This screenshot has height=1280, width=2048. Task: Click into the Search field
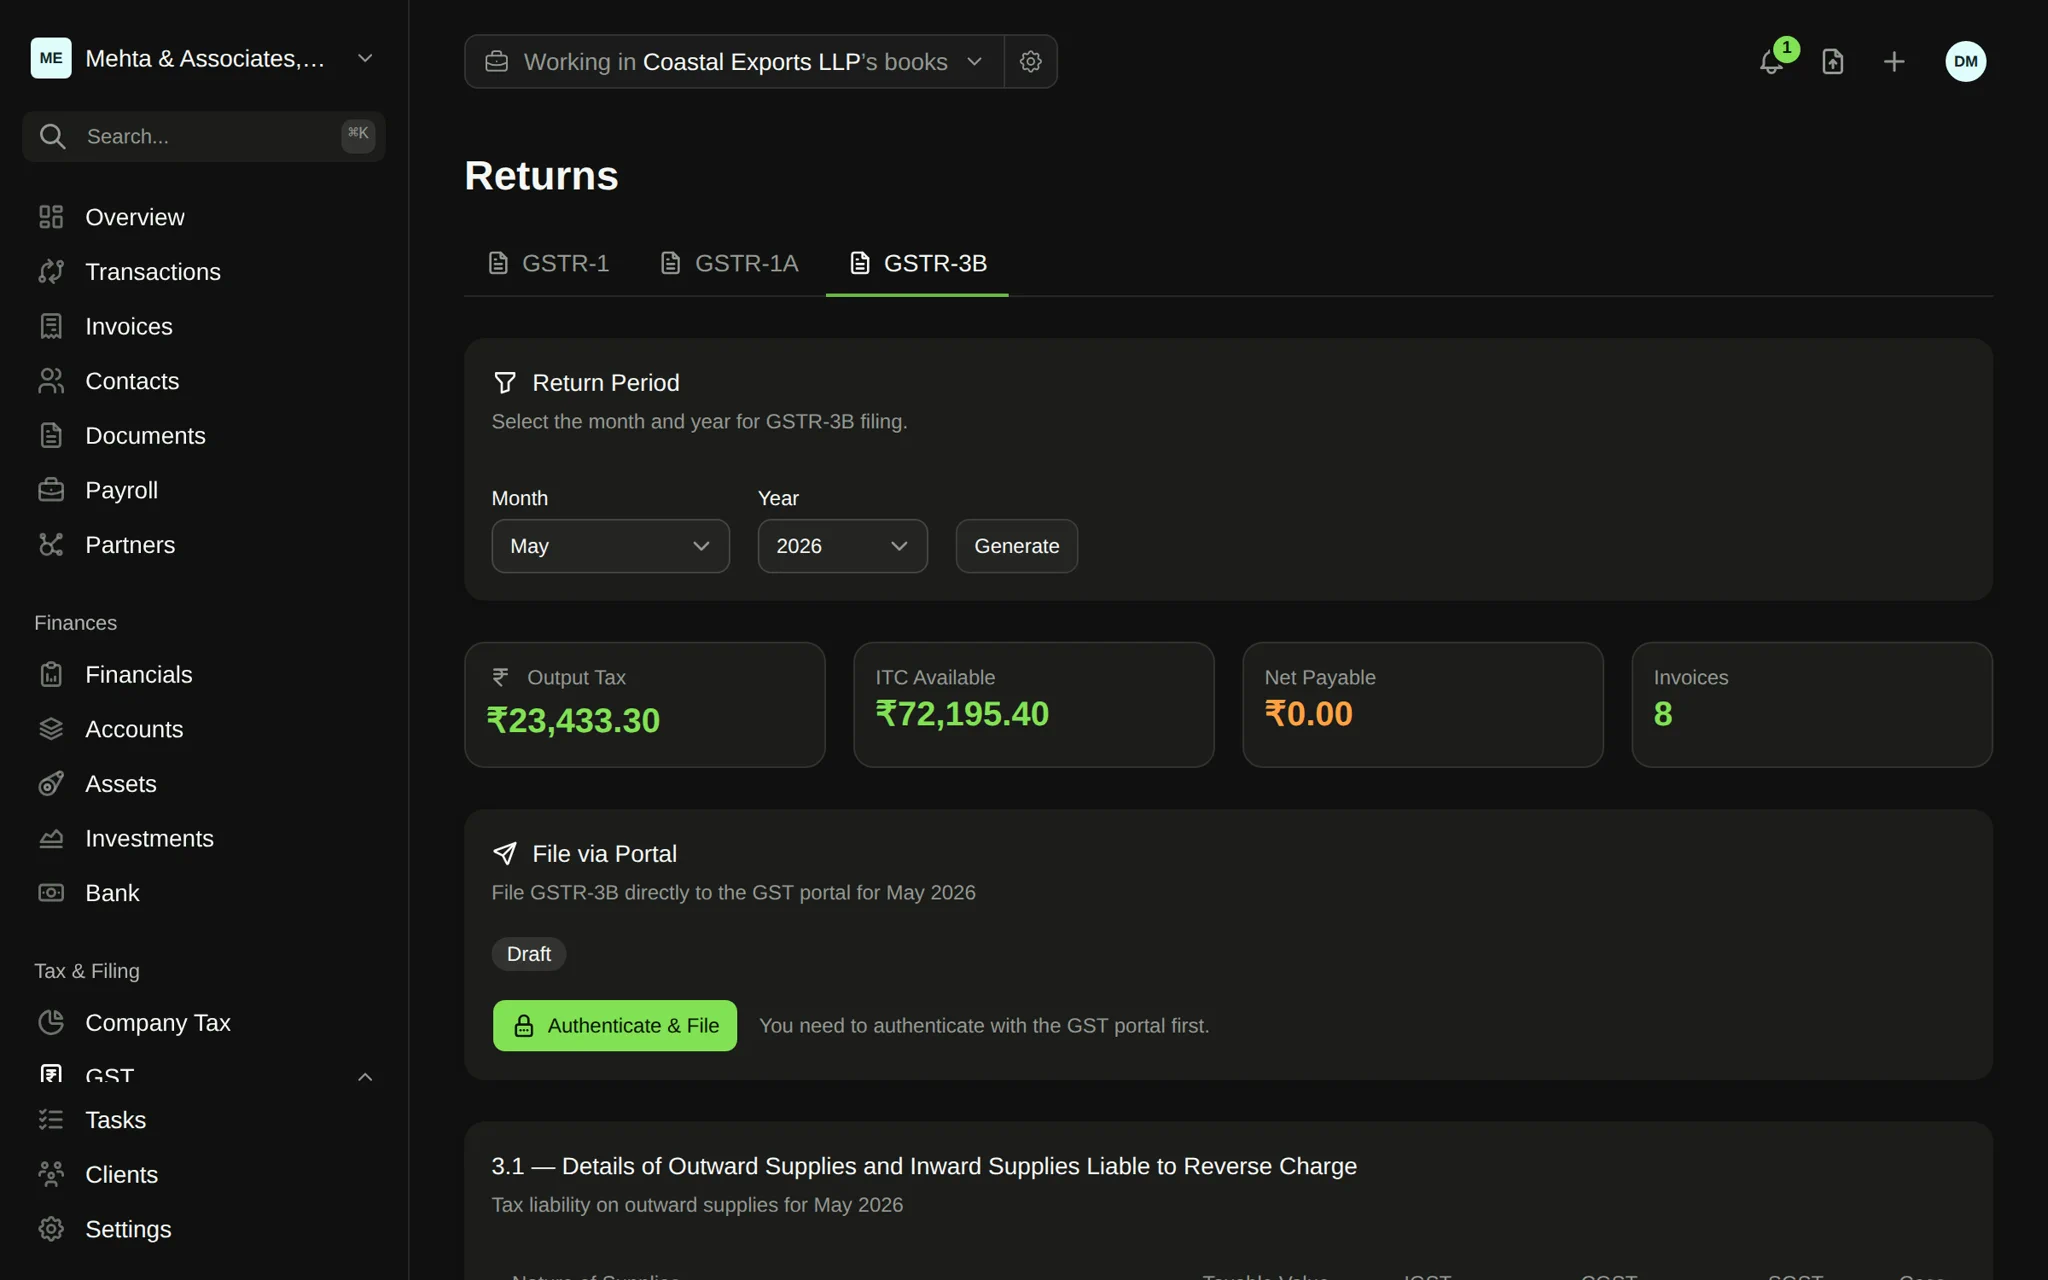(204, 137)
